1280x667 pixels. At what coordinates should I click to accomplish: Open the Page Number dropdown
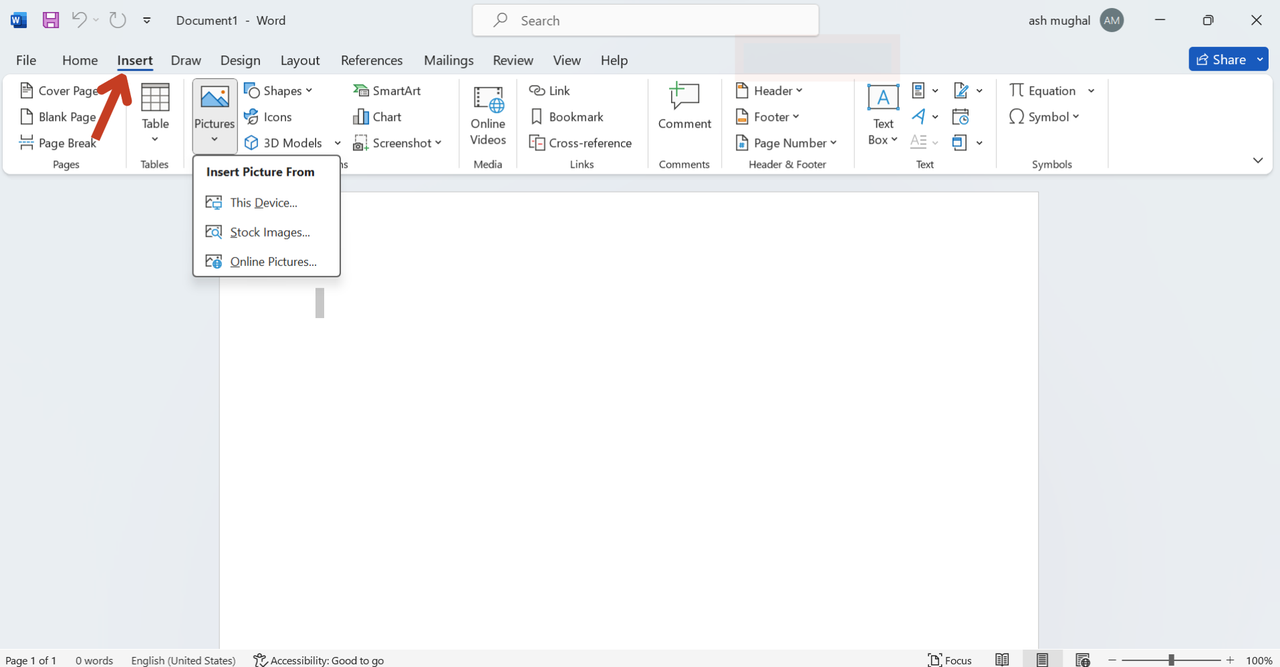pos(786,143)
